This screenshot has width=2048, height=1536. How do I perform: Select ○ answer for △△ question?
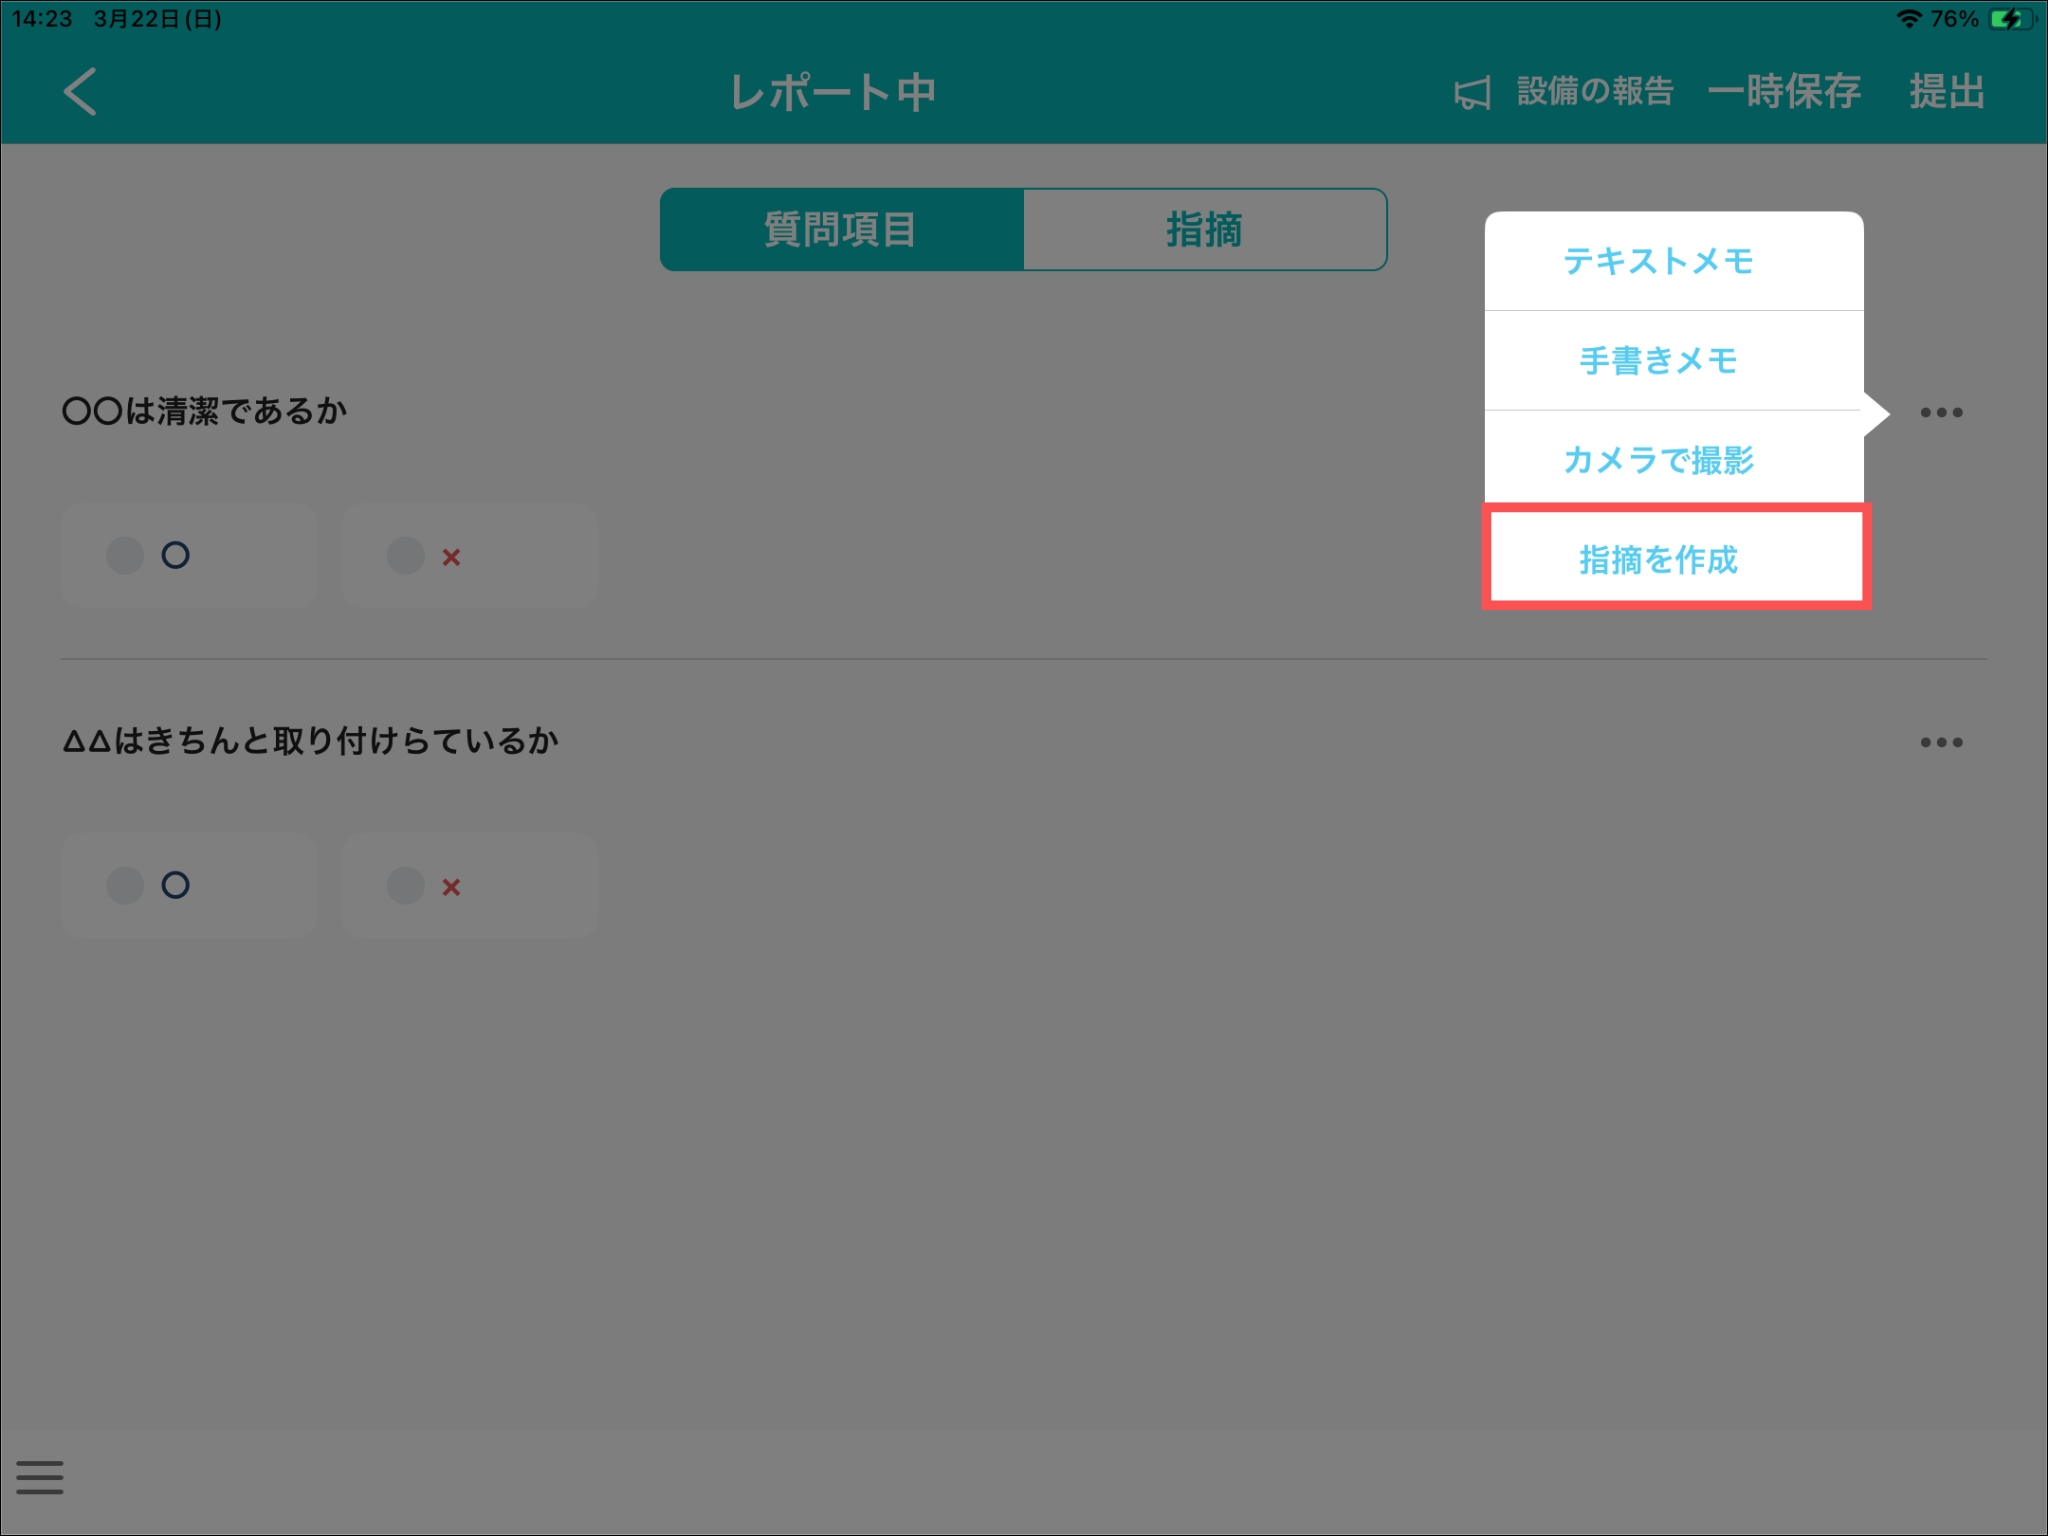[189, 885]
